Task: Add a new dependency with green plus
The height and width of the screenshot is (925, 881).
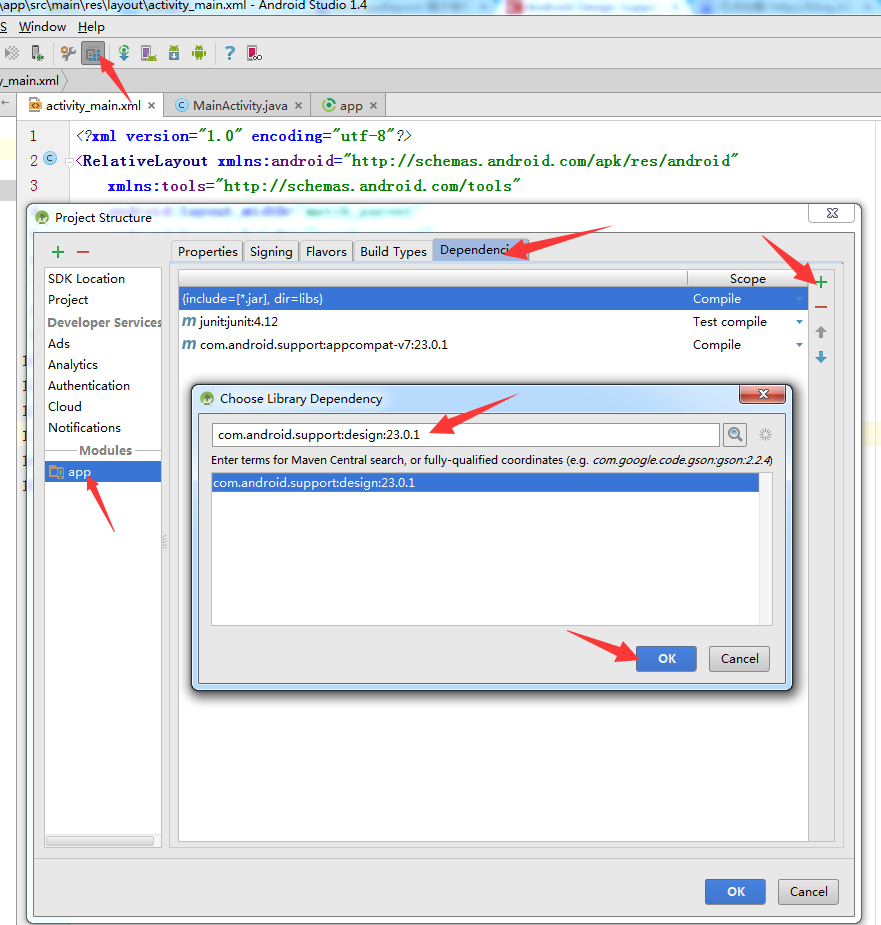Action: [821, 282]
